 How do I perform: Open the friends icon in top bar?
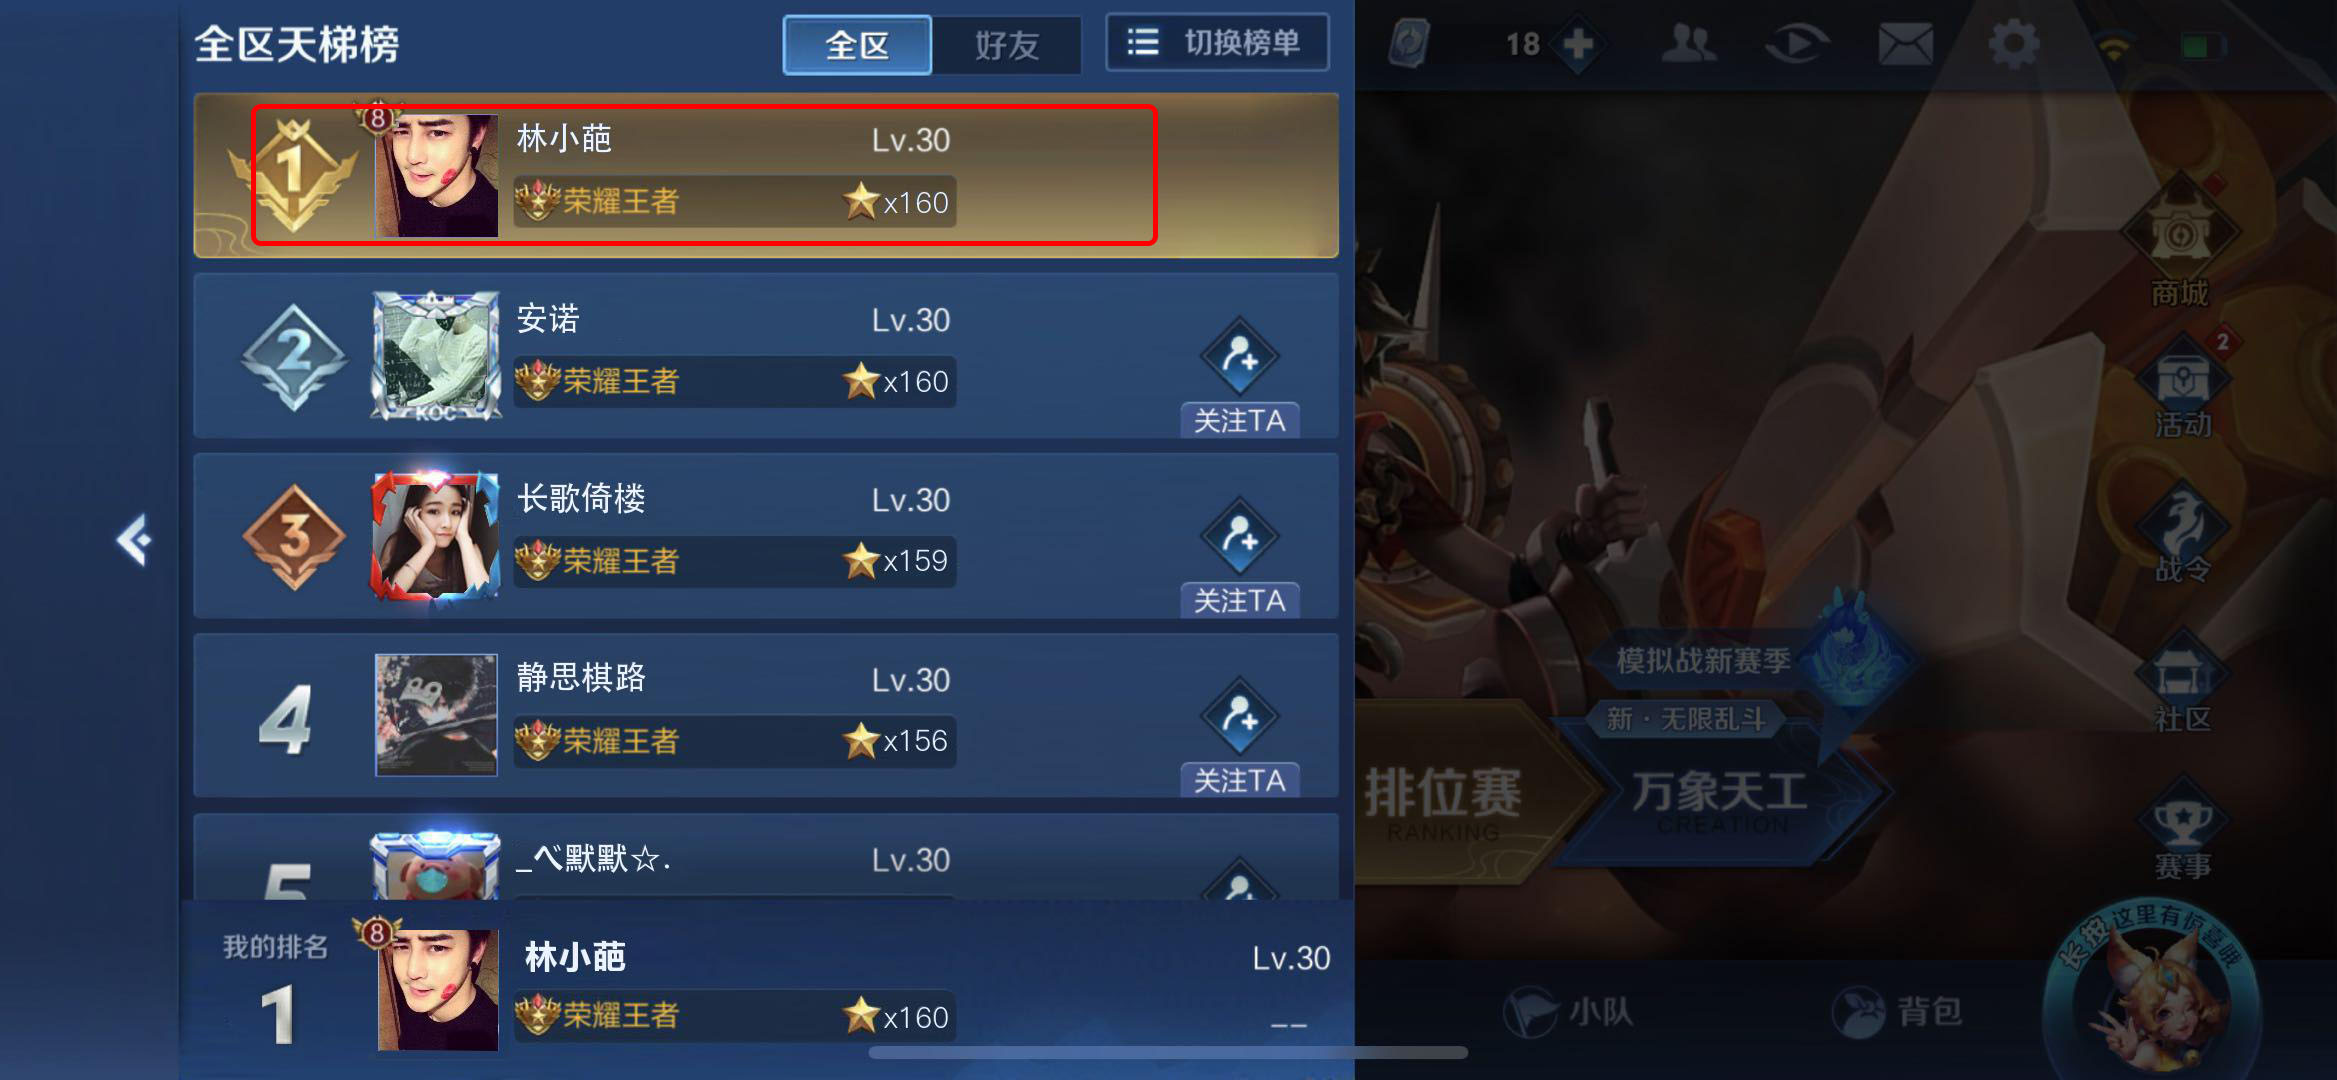click(x=1688, y=44)
